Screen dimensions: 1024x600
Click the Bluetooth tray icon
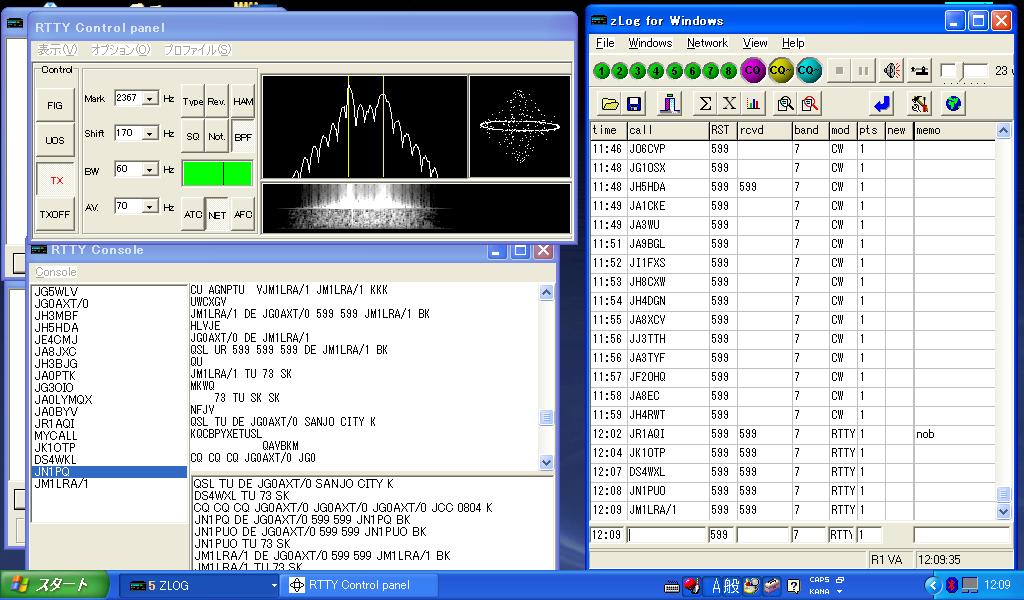tap(952, 584)
